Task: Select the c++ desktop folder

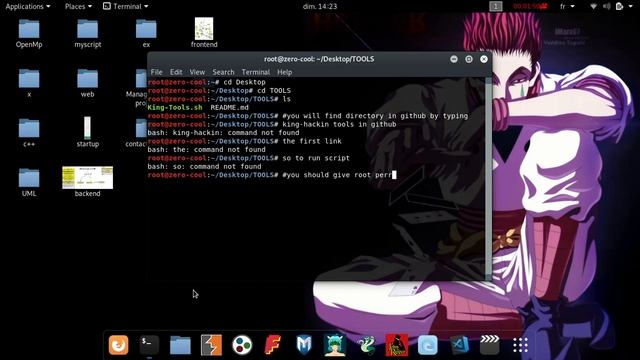Action: [29, 133]
